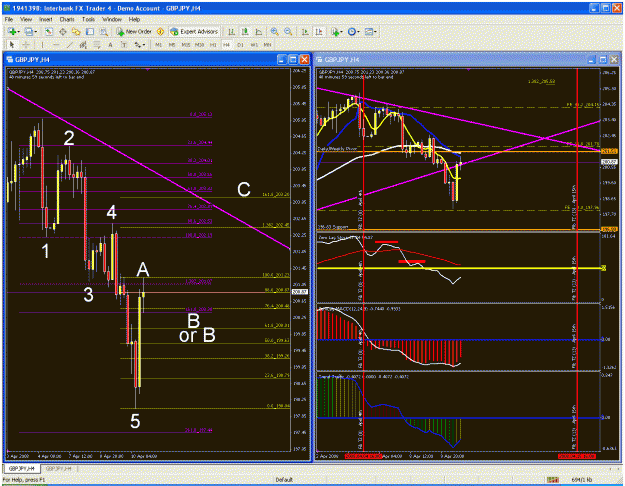Open the Tools menu
The width and height of the screenshot is (625, 486).
(88, 19)
